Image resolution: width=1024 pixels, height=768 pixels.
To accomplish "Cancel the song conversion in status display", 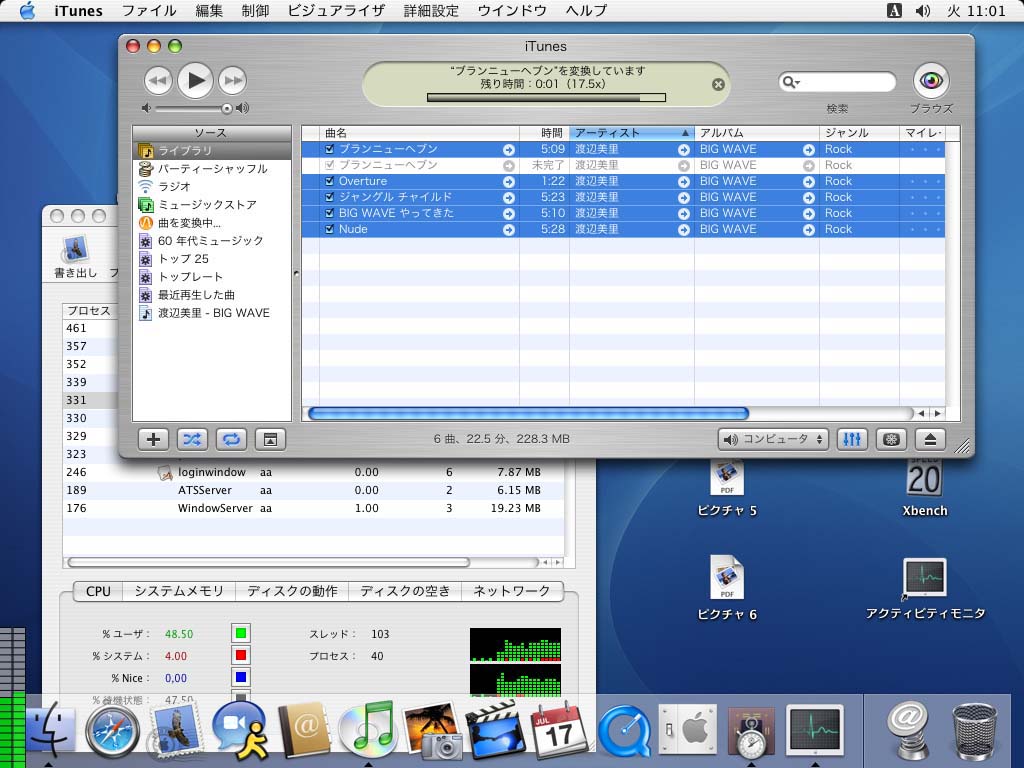I will click(718, 84).
